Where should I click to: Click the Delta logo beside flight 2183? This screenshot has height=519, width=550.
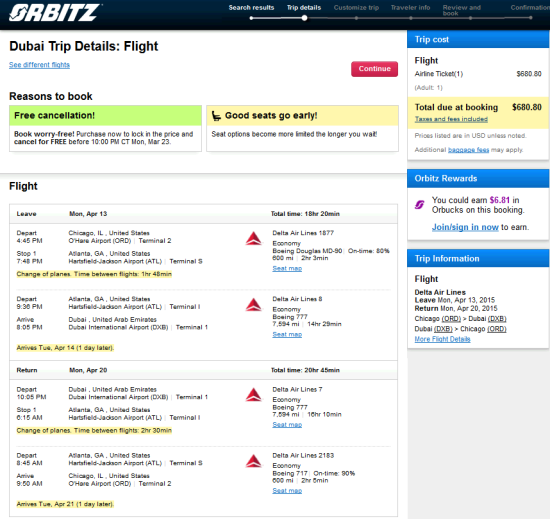pos(254,461)
